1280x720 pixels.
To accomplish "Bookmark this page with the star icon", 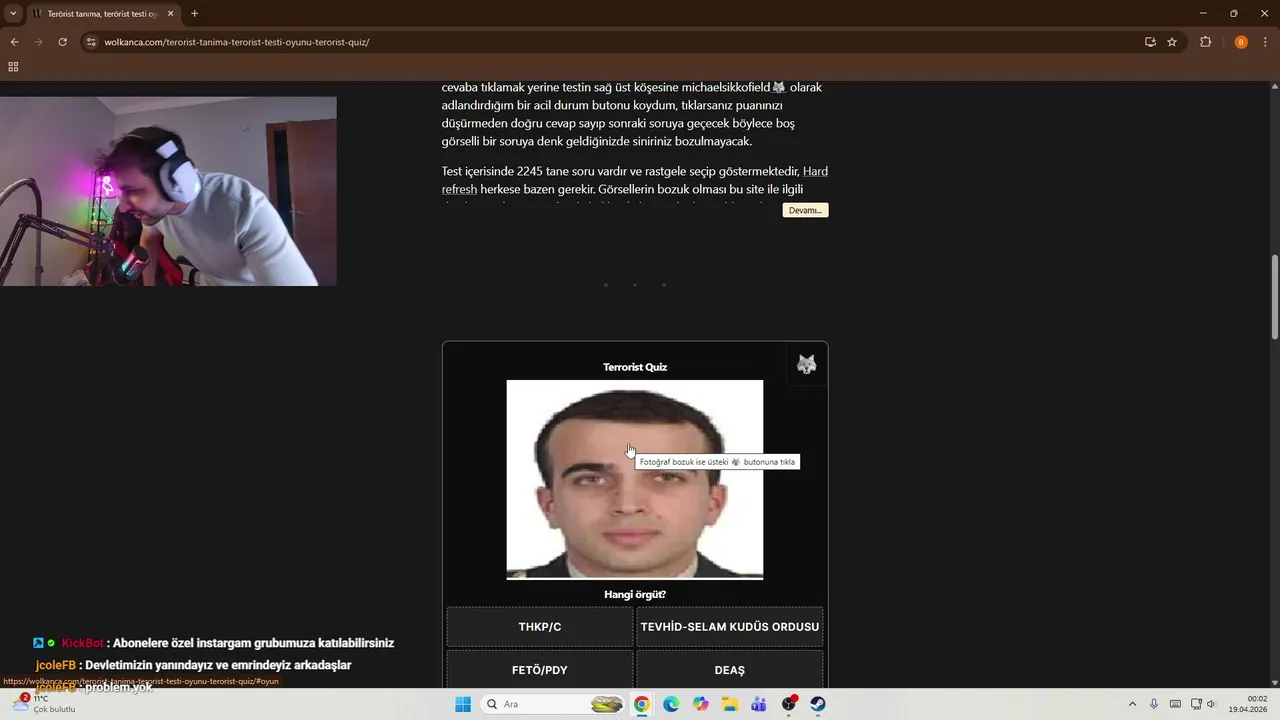I will point(1172,42).
